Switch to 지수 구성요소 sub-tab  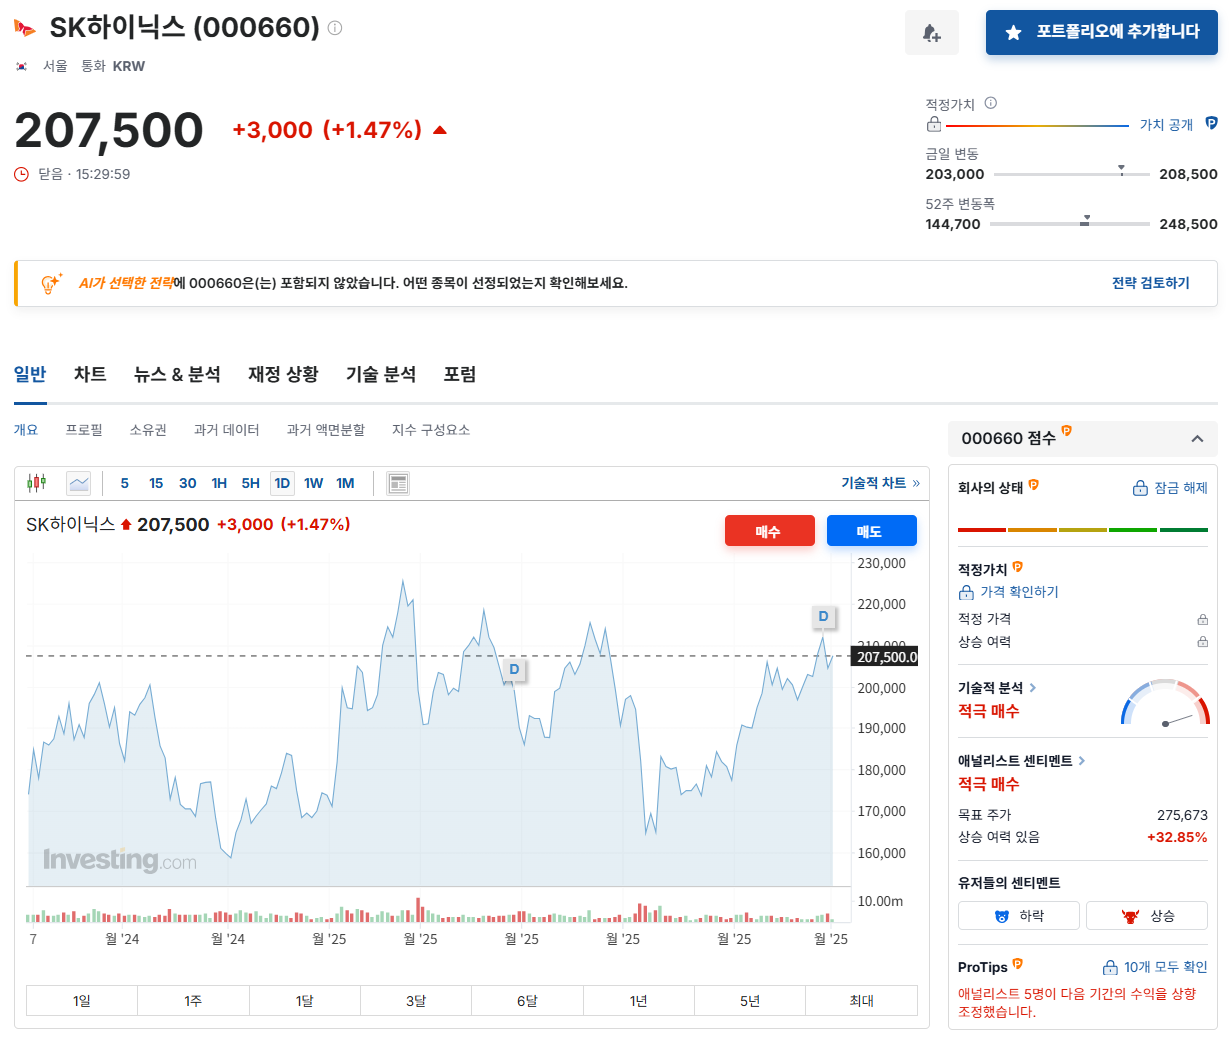(x=431, y=430)
